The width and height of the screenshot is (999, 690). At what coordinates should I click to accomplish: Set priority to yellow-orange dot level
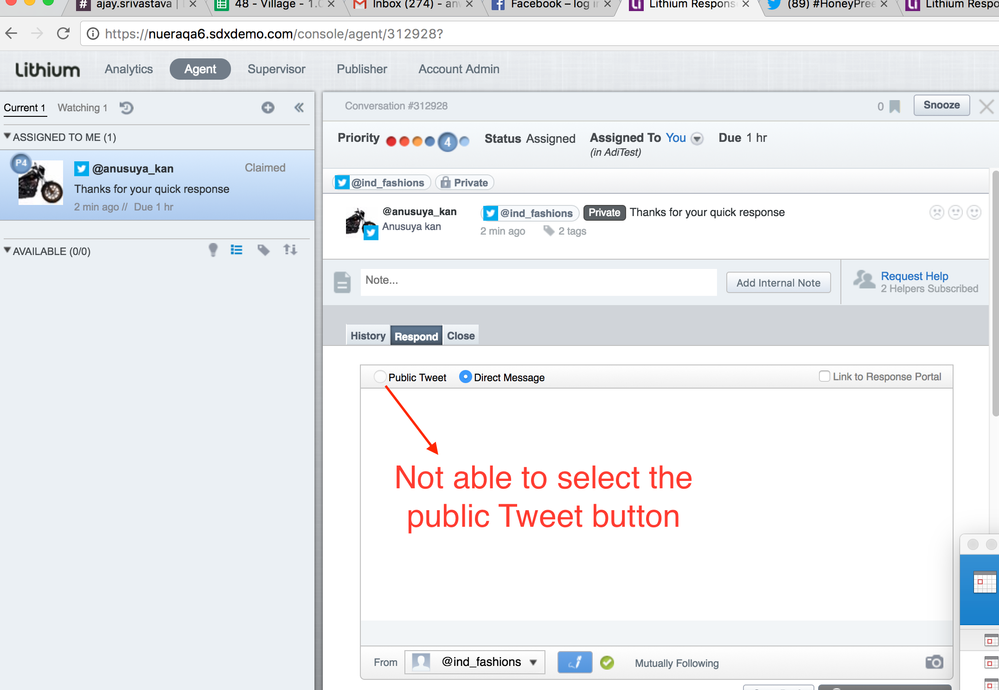(x=417, y=141)
